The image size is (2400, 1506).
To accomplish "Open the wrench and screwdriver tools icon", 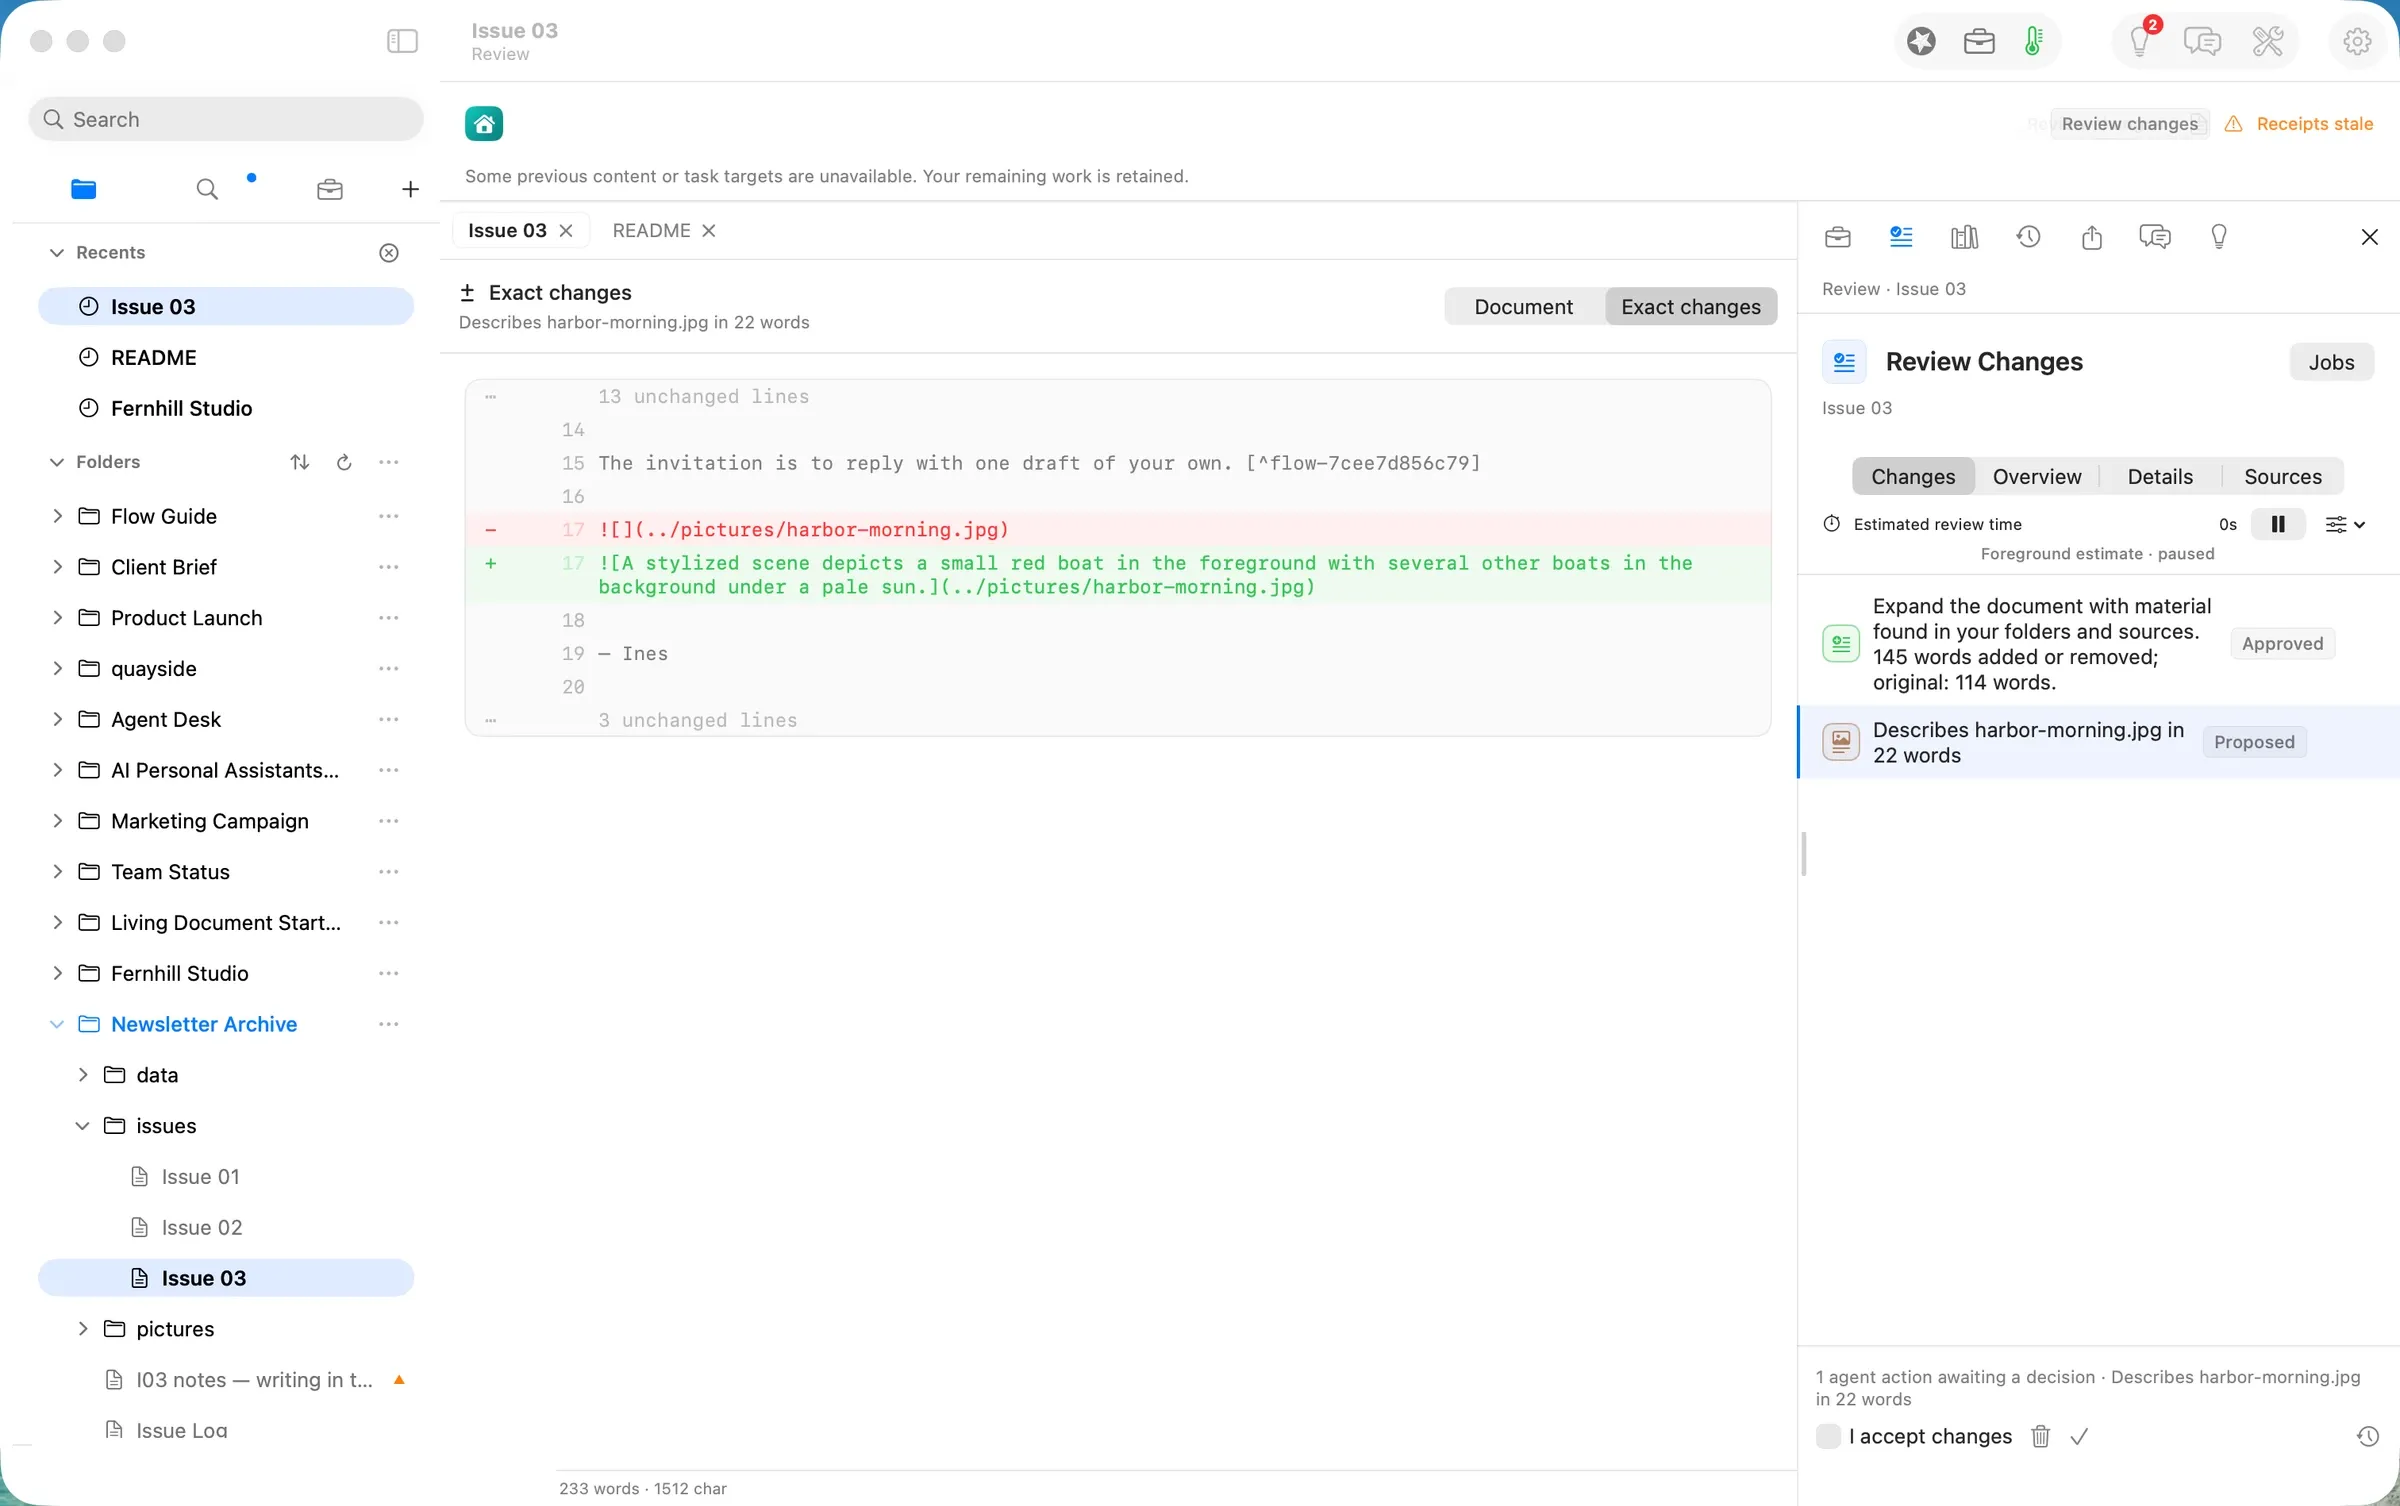I will point(2267,41).
